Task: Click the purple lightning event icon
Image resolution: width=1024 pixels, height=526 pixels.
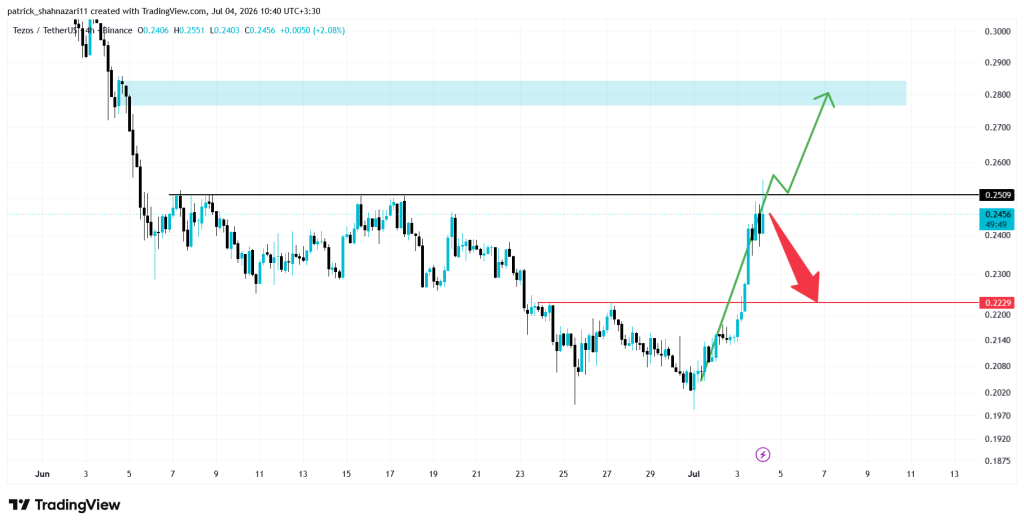Action: point(763,454)
